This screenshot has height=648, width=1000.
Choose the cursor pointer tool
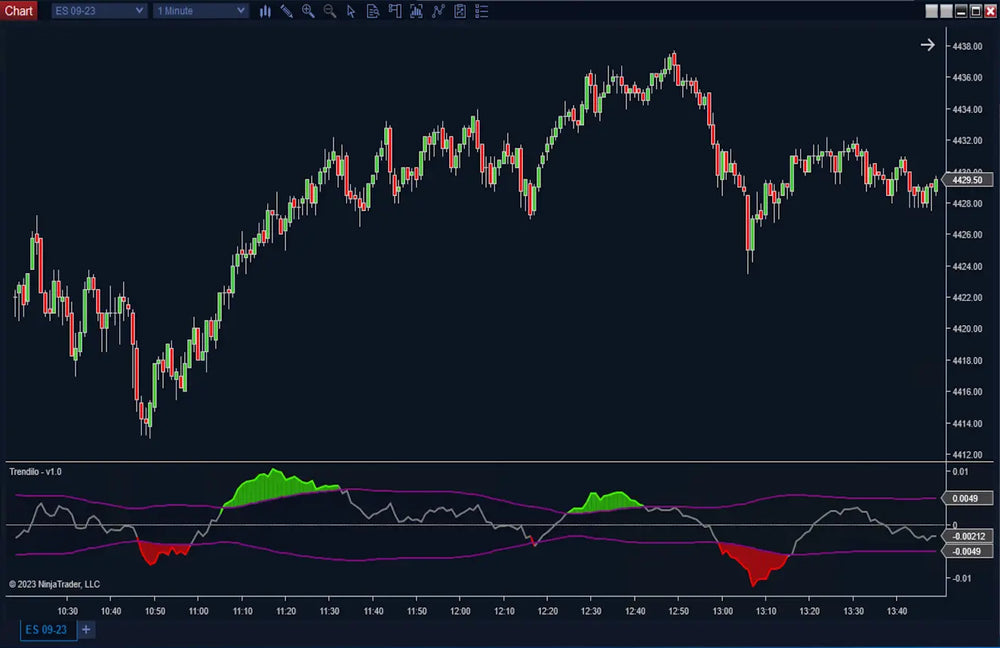(351, 11)
